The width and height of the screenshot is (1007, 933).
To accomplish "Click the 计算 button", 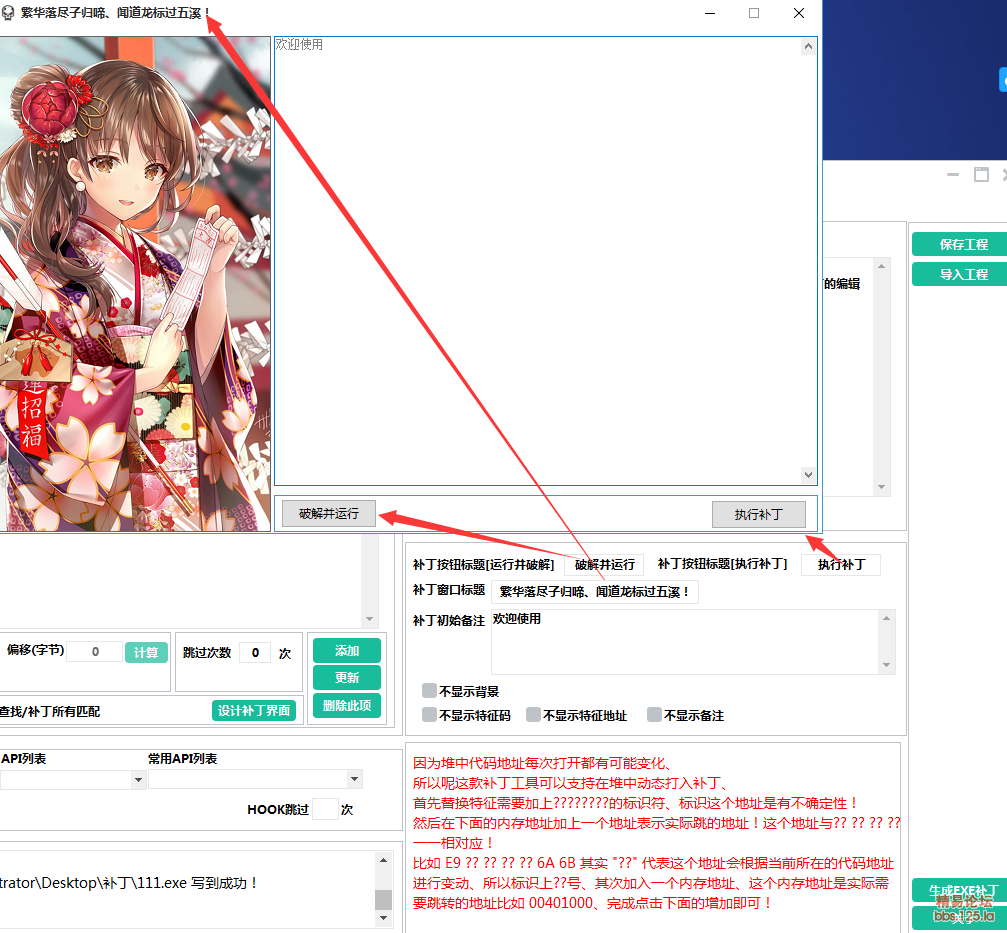I will [146, 652].
